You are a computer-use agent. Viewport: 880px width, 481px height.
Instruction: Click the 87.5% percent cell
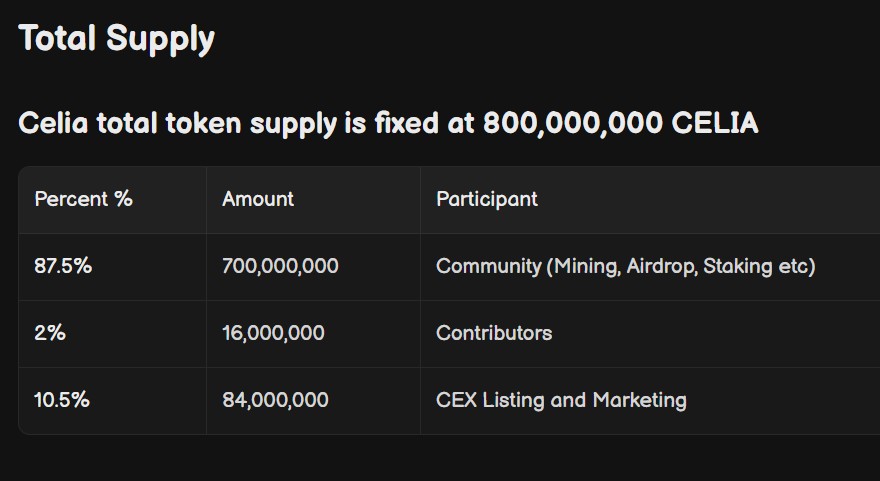63,266
